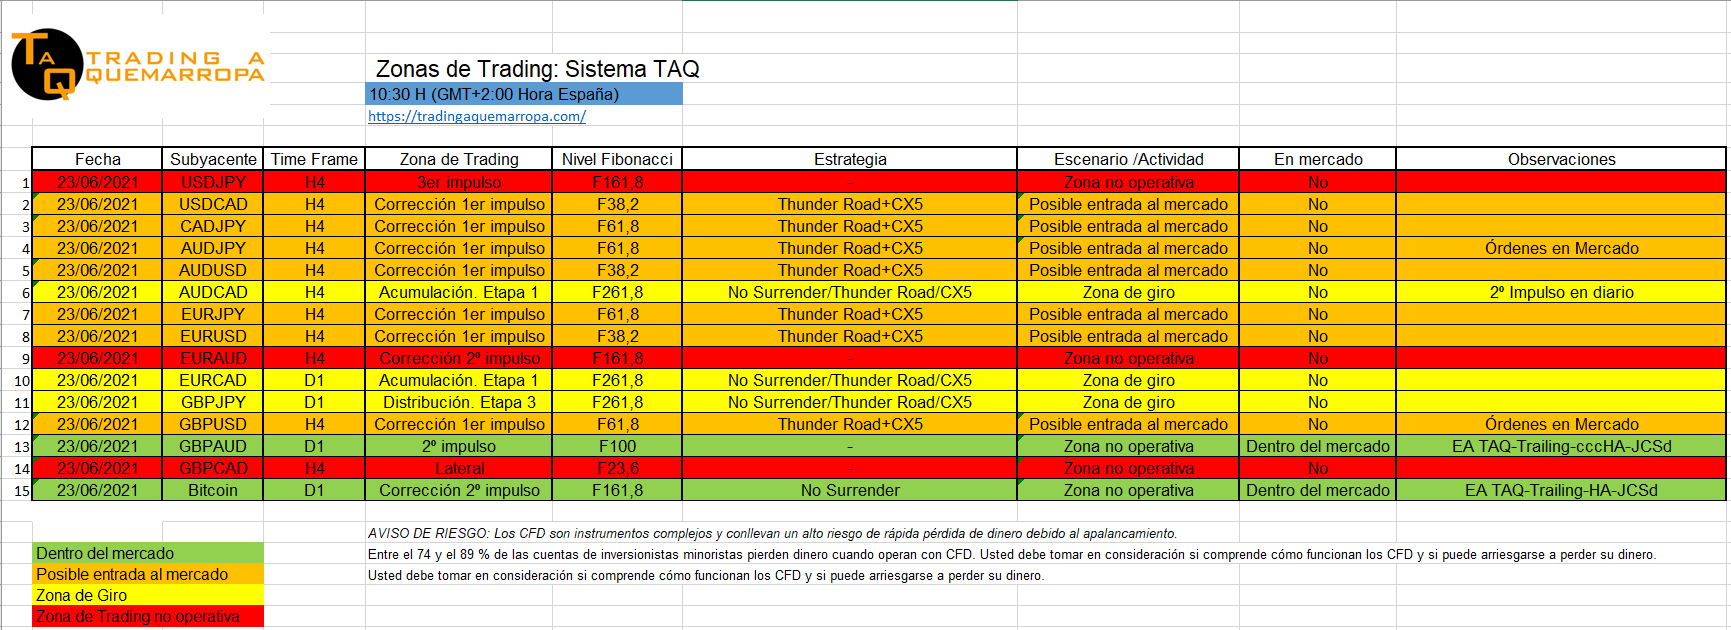Select the GBPAUD cell in the green row

click(213, 446)
